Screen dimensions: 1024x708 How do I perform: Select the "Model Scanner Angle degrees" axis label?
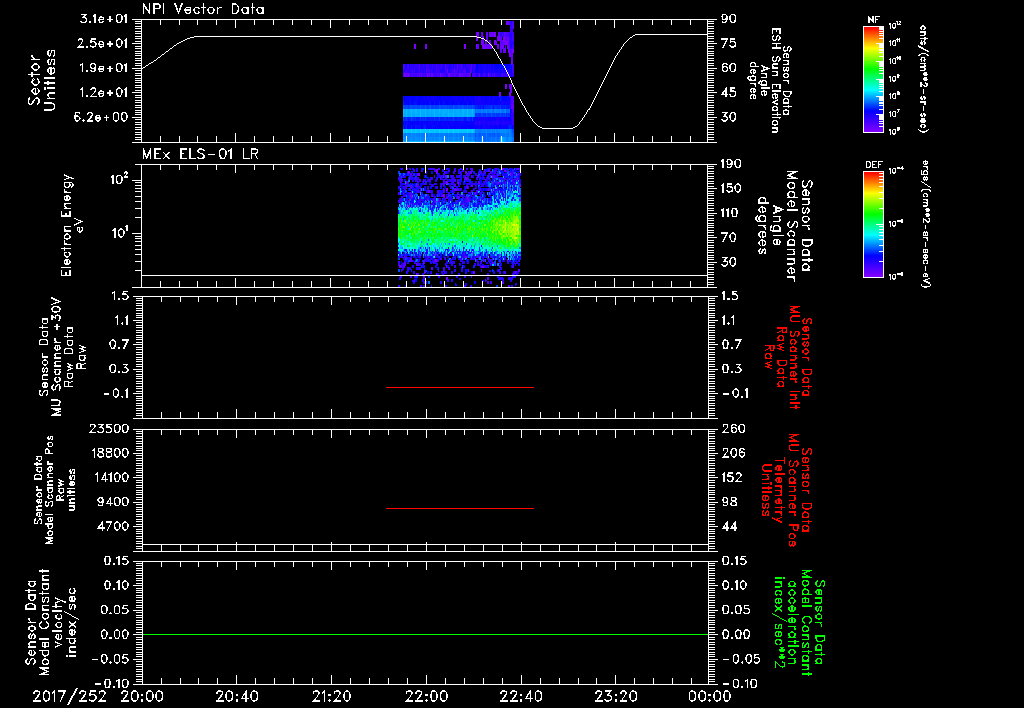point(784,225)
